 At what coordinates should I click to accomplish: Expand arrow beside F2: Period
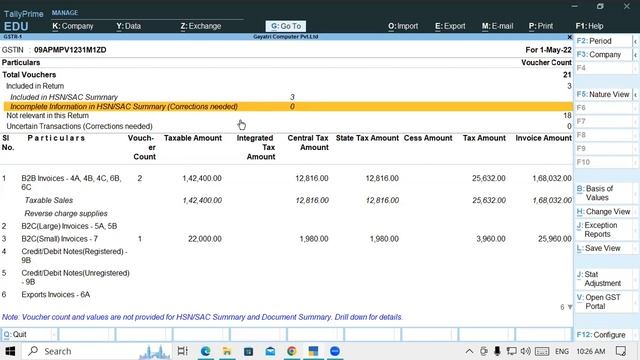click(636, 41)
